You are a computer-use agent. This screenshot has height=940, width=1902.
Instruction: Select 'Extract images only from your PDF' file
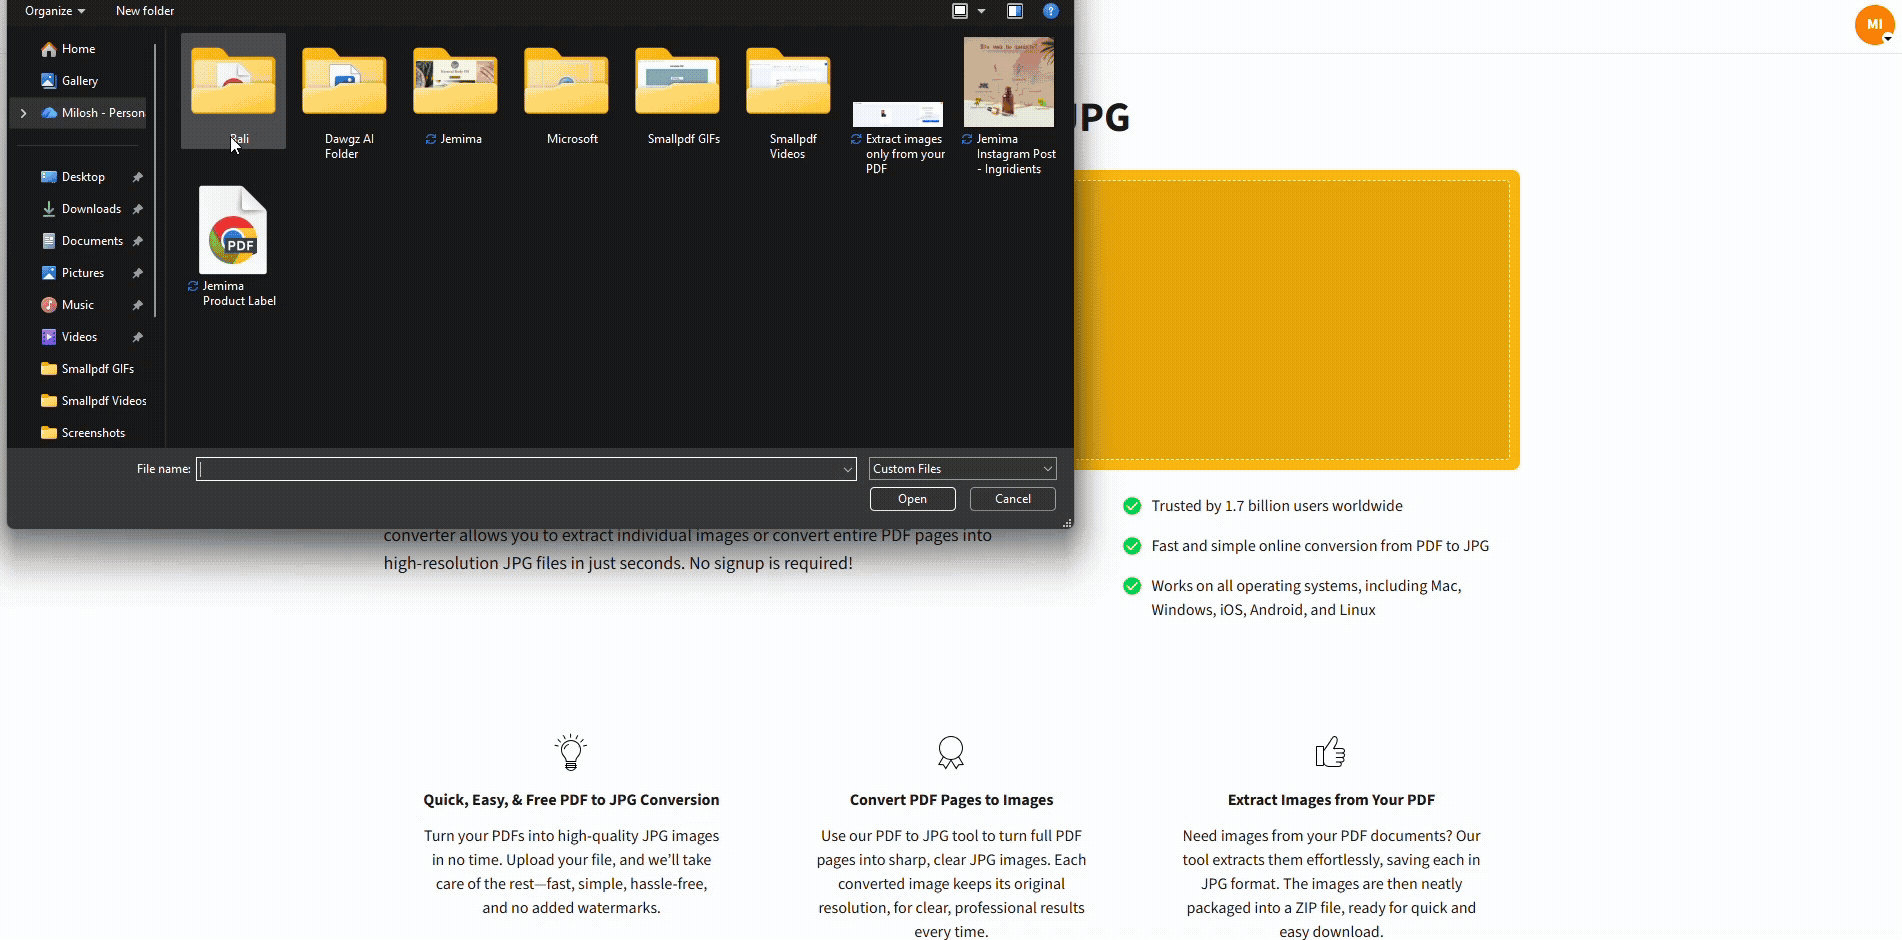tap(898, 138)
